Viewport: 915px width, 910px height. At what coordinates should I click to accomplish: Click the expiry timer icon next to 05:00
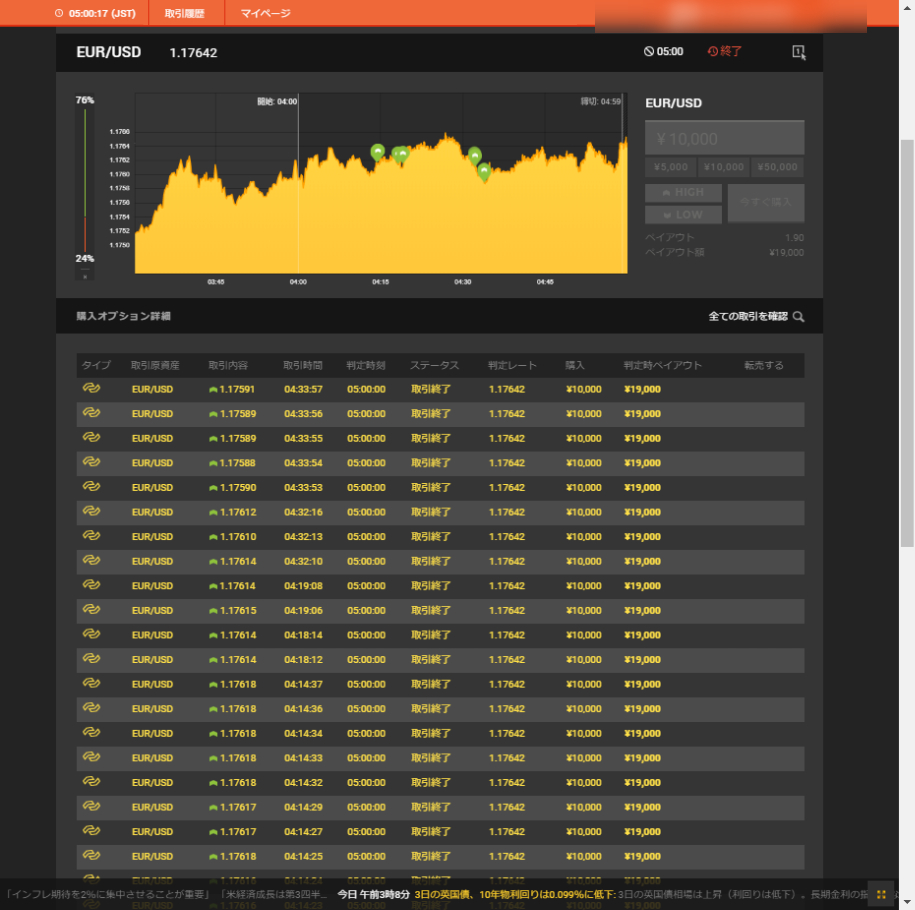click(x=648, y=51)
